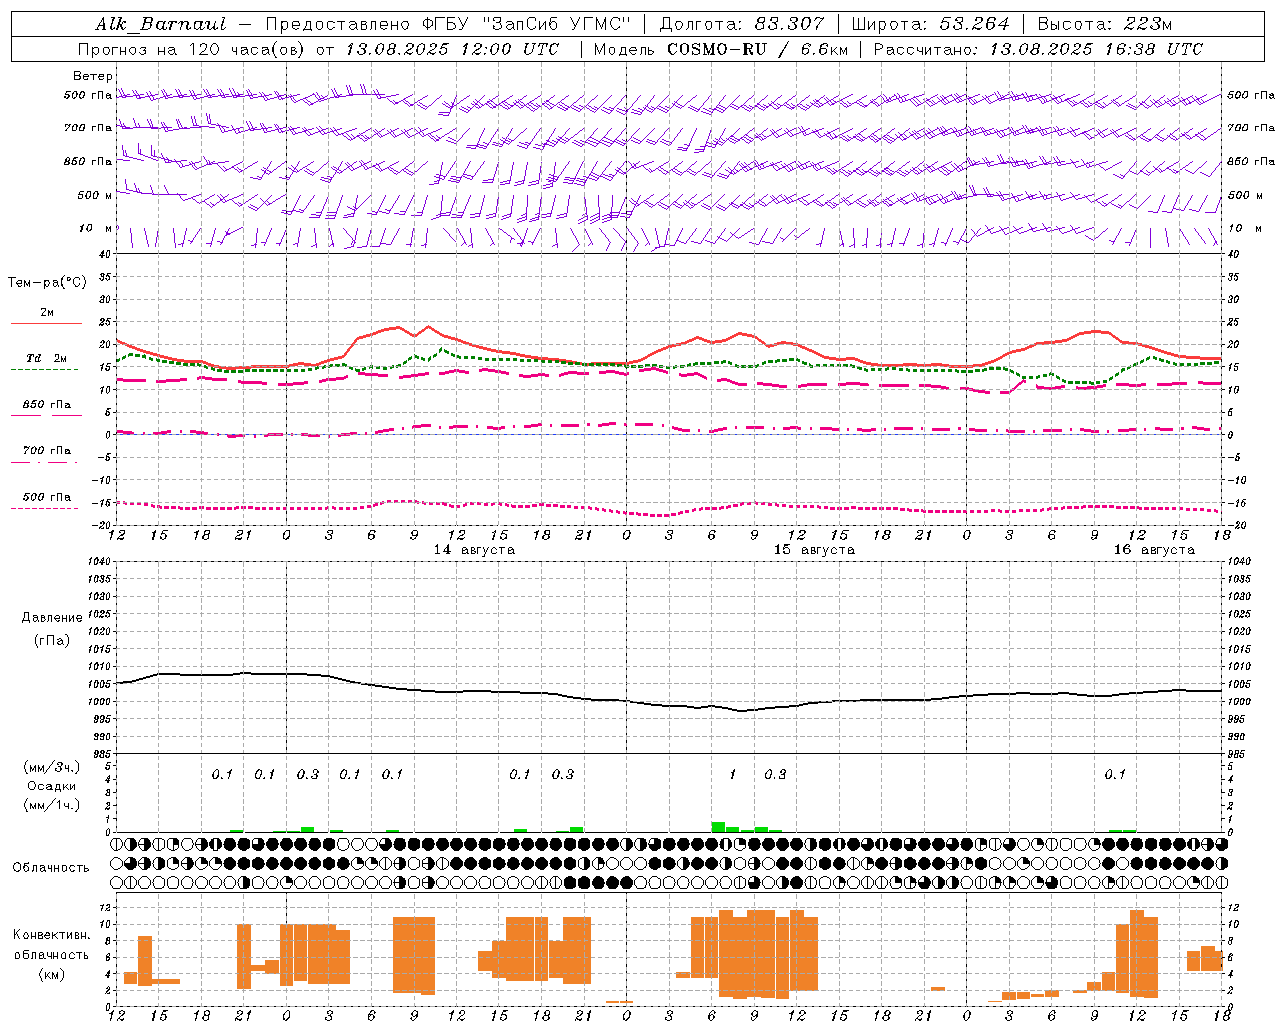The height and width of the screenshot is (1024, 1280).
Task: Click the 10 м wind level label on left axis
Action: coord(95,229)
